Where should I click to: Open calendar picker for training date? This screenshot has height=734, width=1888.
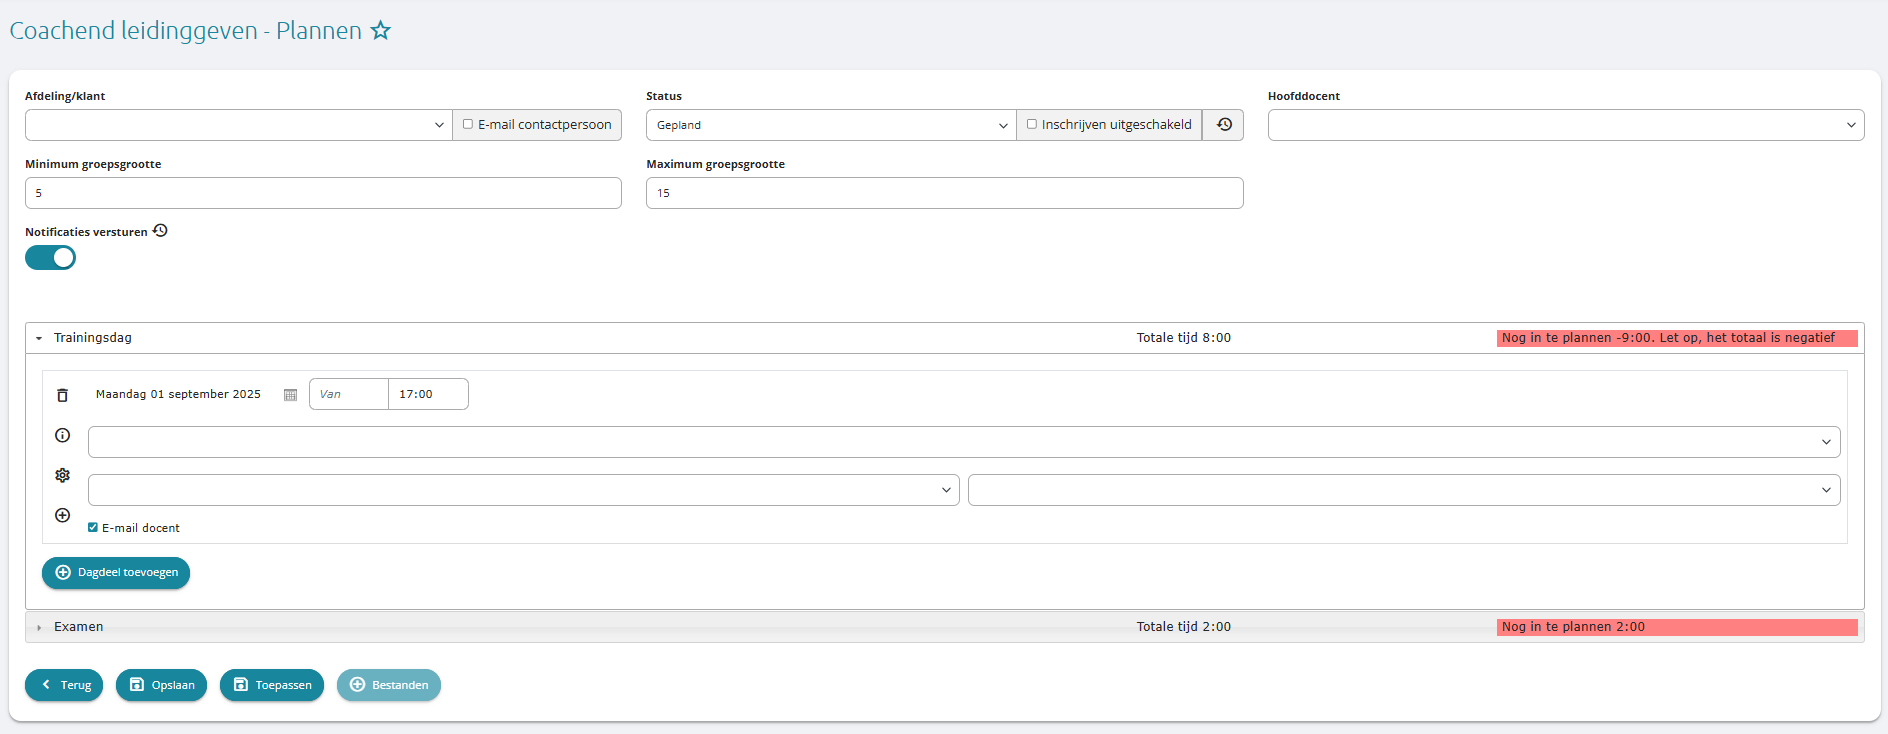click(x=290, y=395)
